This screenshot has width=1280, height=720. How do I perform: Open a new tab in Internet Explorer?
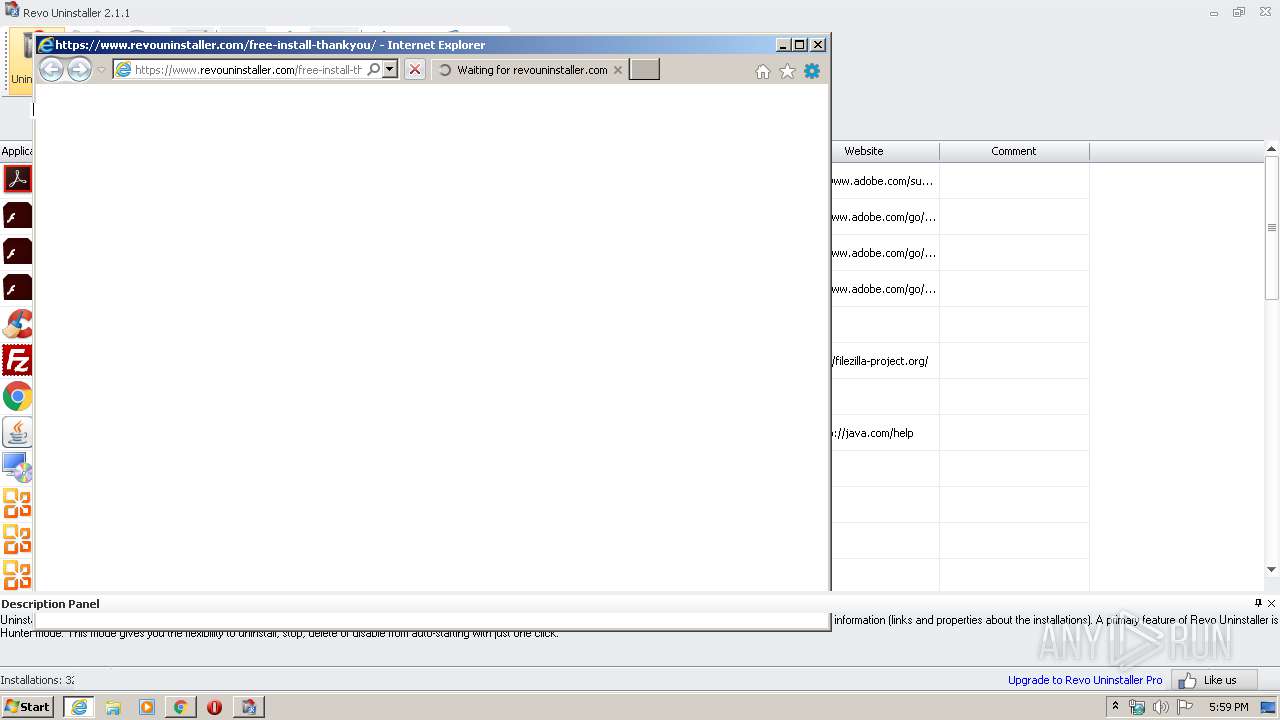(644, 70)
